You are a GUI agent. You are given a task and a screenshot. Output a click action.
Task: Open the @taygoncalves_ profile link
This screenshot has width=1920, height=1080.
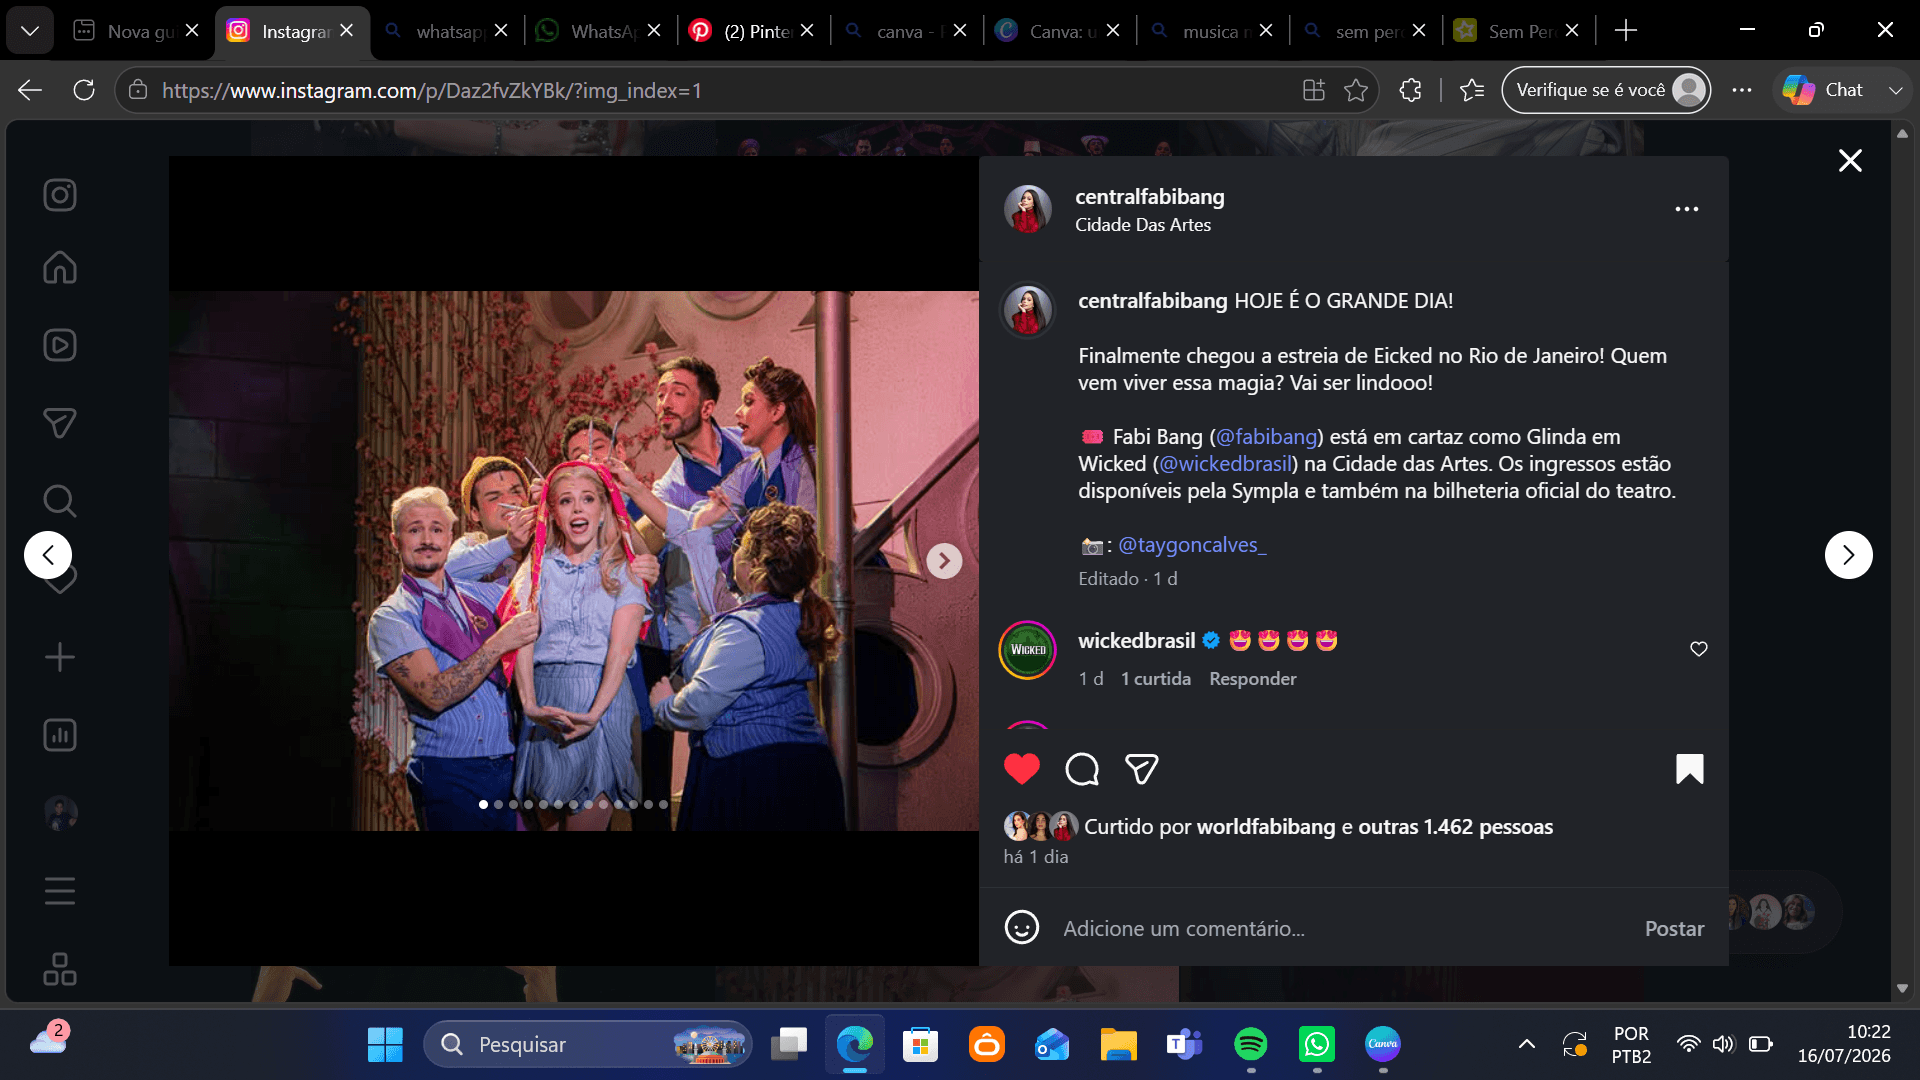pos(1192,545)
